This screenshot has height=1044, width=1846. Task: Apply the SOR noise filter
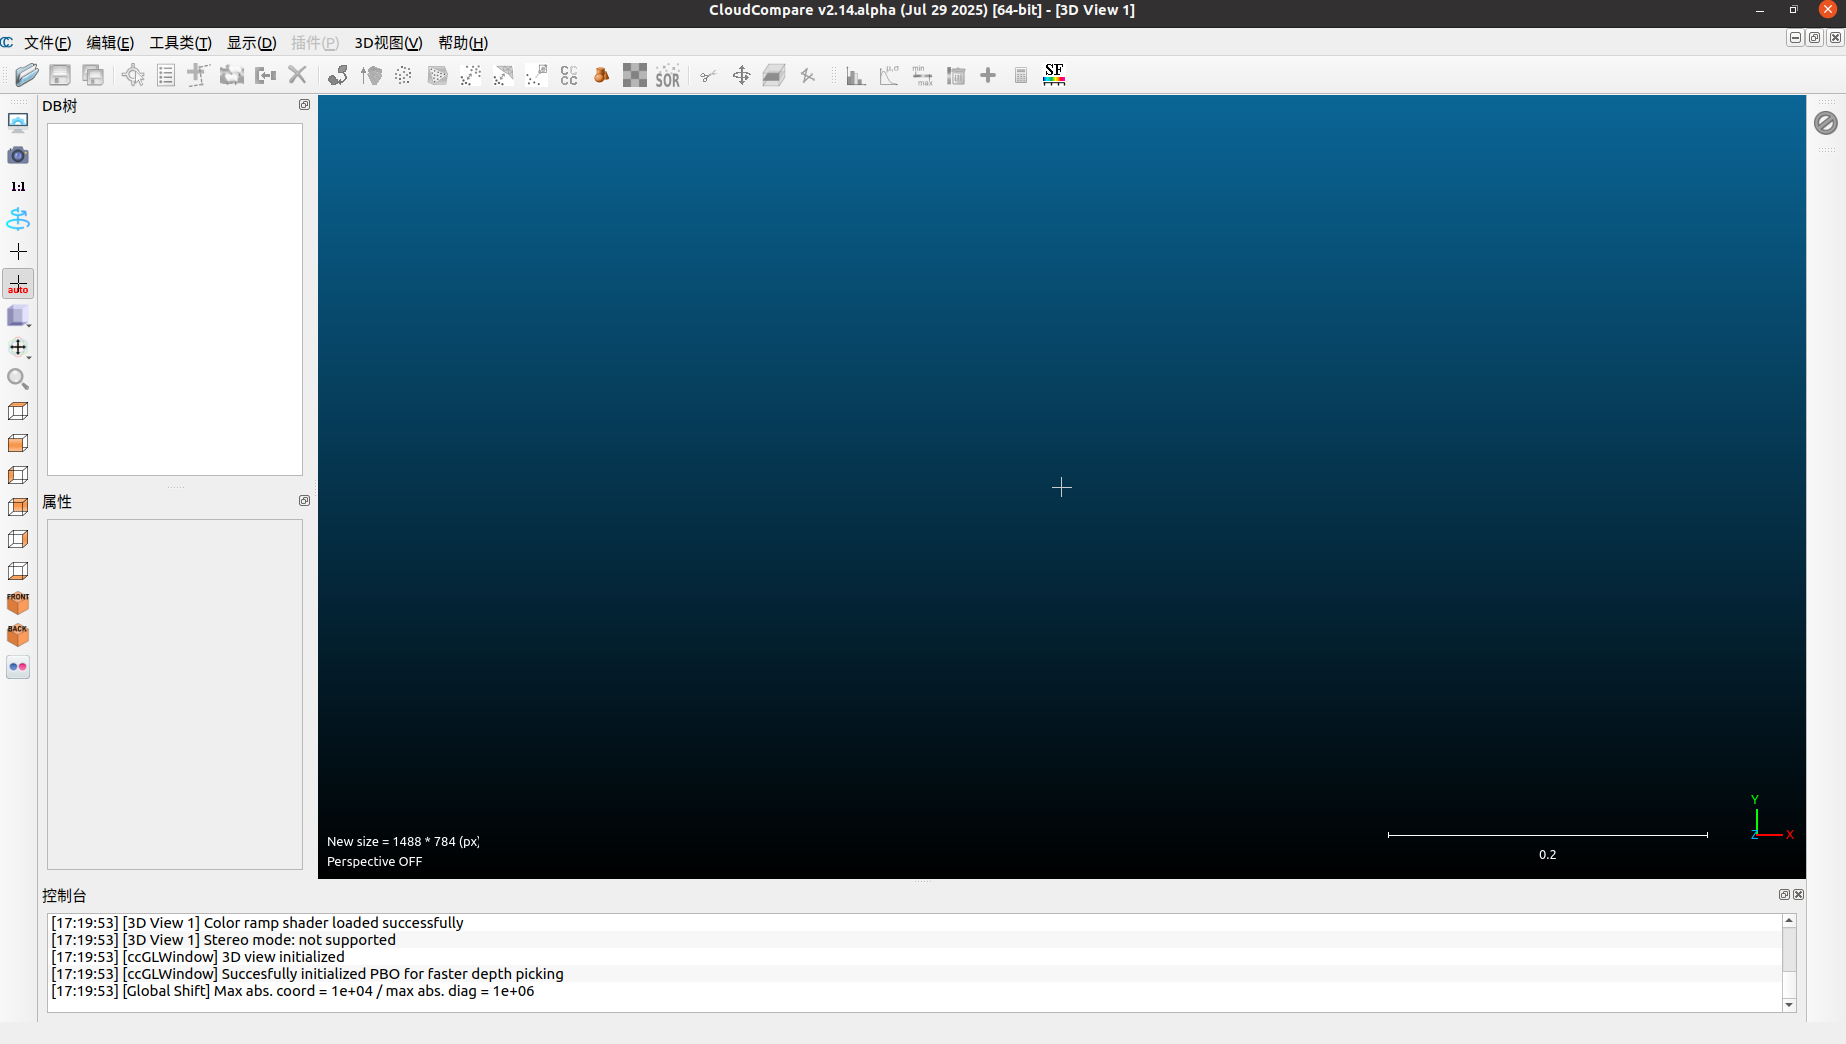(667, 75)
